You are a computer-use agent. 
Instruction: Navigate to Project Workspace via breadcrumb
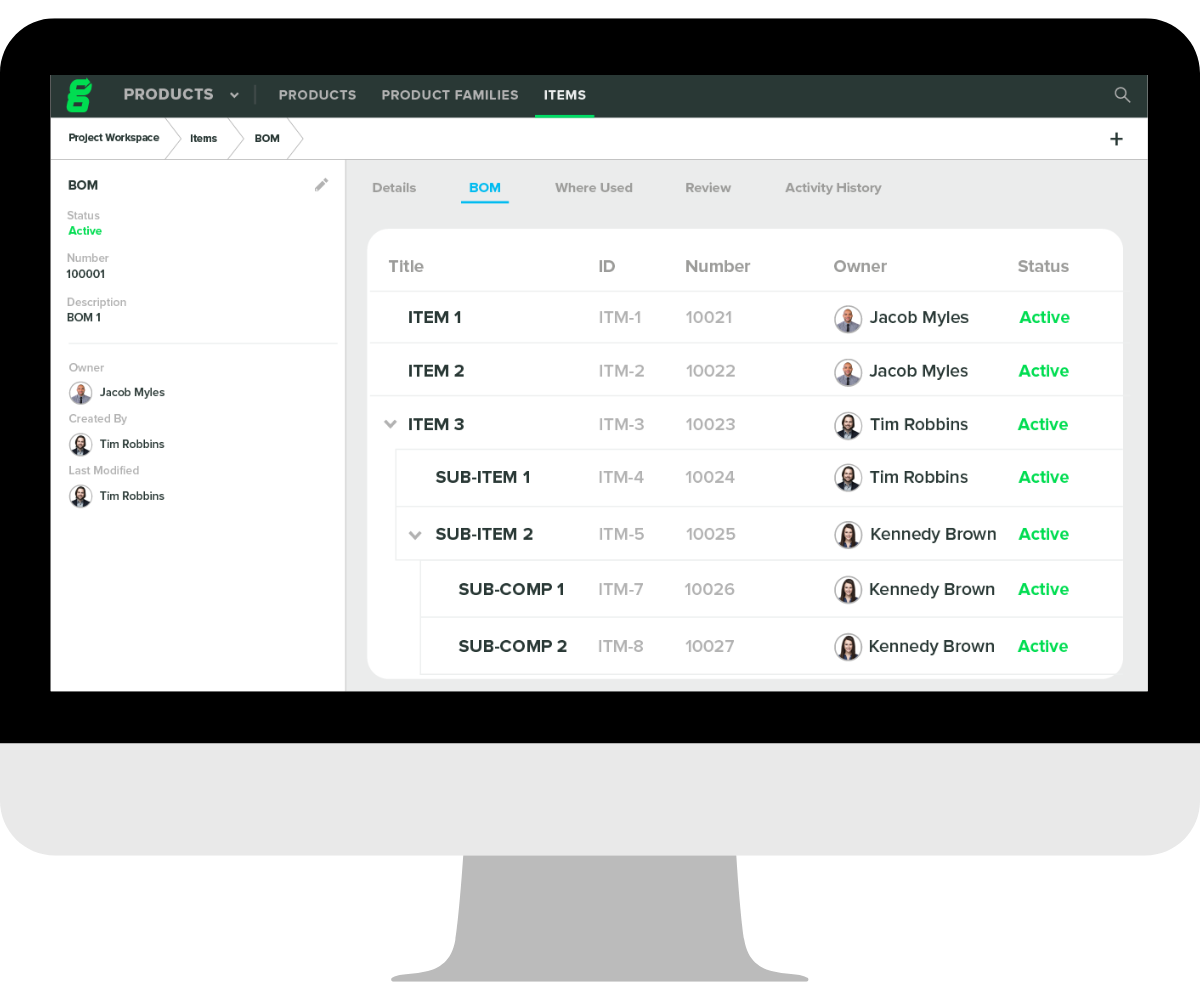(x=113, y=138)
